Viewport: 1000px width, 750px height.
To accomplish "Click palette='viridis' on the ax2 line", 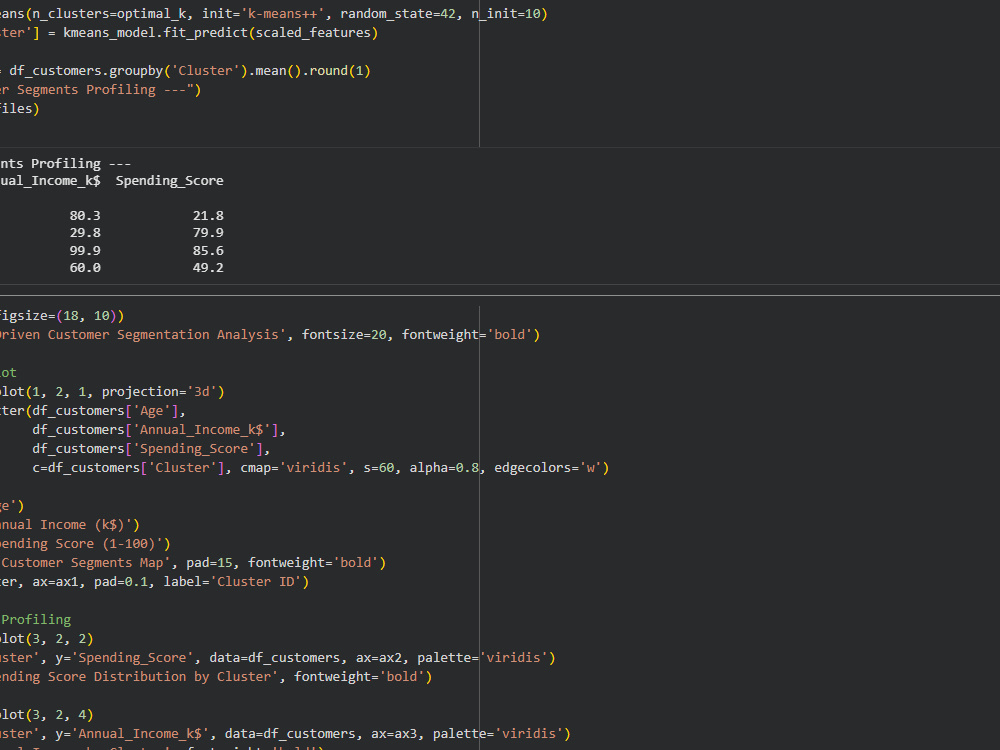I will (x=483, y=658).
